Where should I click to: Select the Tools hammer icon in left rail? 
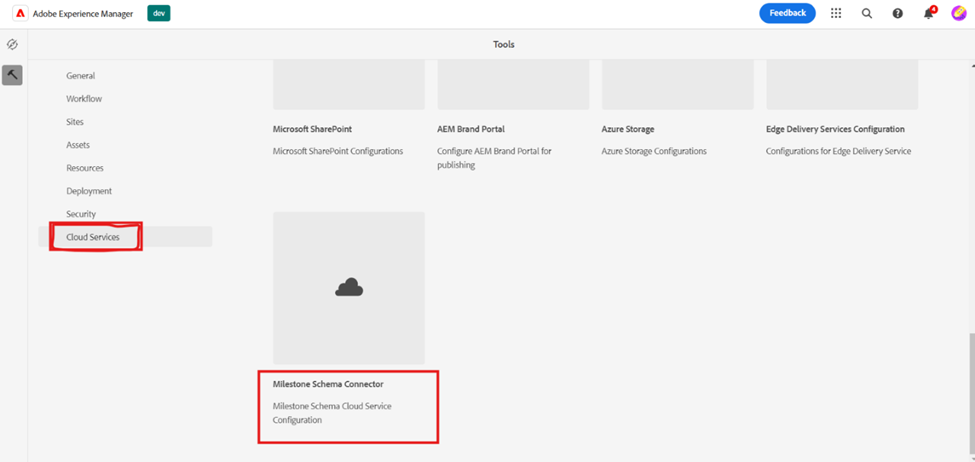tap(12, 75)
